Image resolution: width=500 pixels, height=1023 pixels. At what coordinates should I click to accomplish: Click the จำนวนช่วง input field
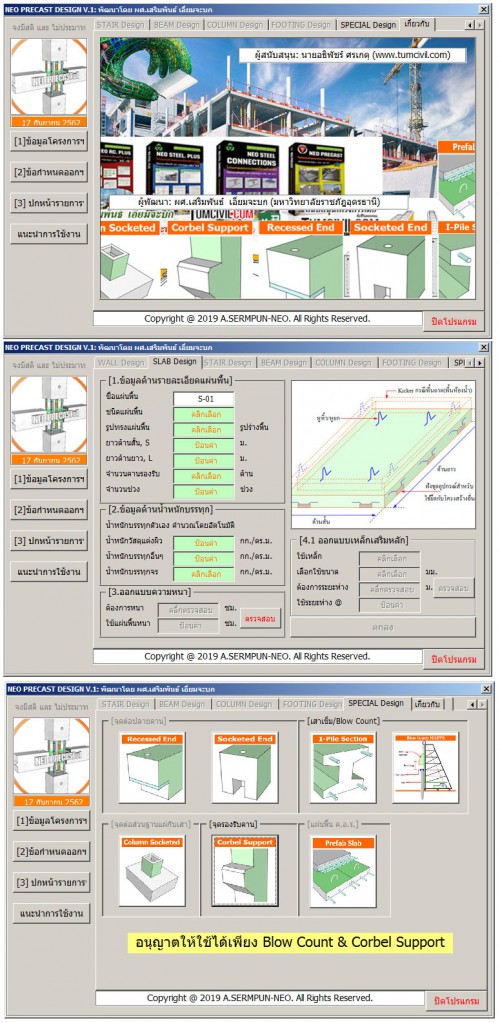(204, 491)
